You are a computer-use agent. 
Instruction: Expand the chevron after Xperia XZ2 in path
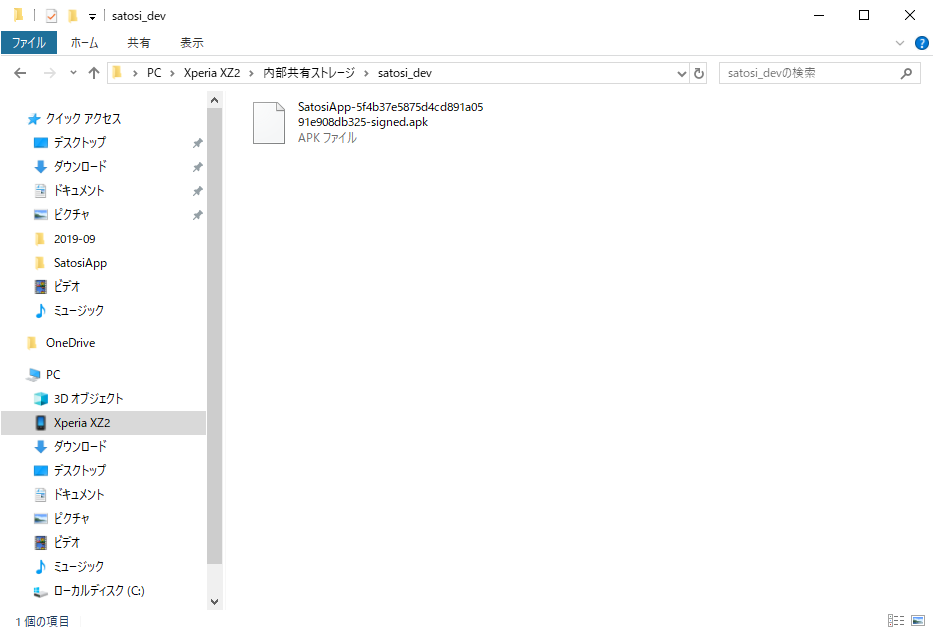pyautogui.click(x=251, y=73)
